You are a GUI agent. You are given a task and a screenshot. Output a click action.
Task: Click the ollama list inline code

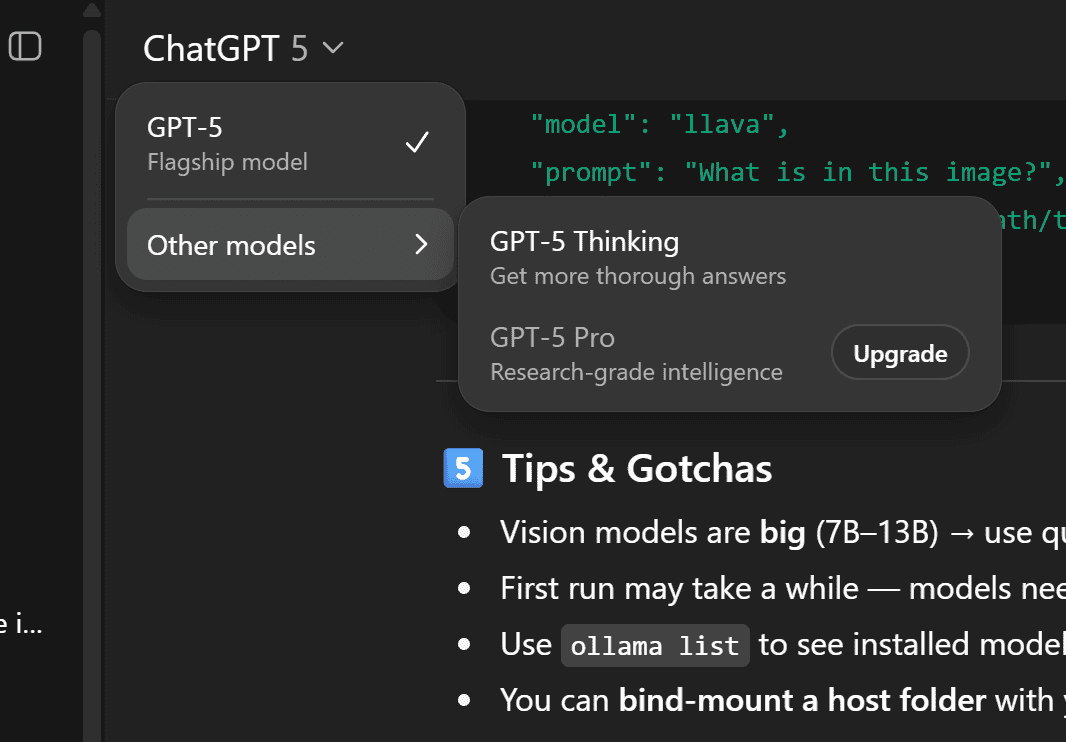[655, 645]
